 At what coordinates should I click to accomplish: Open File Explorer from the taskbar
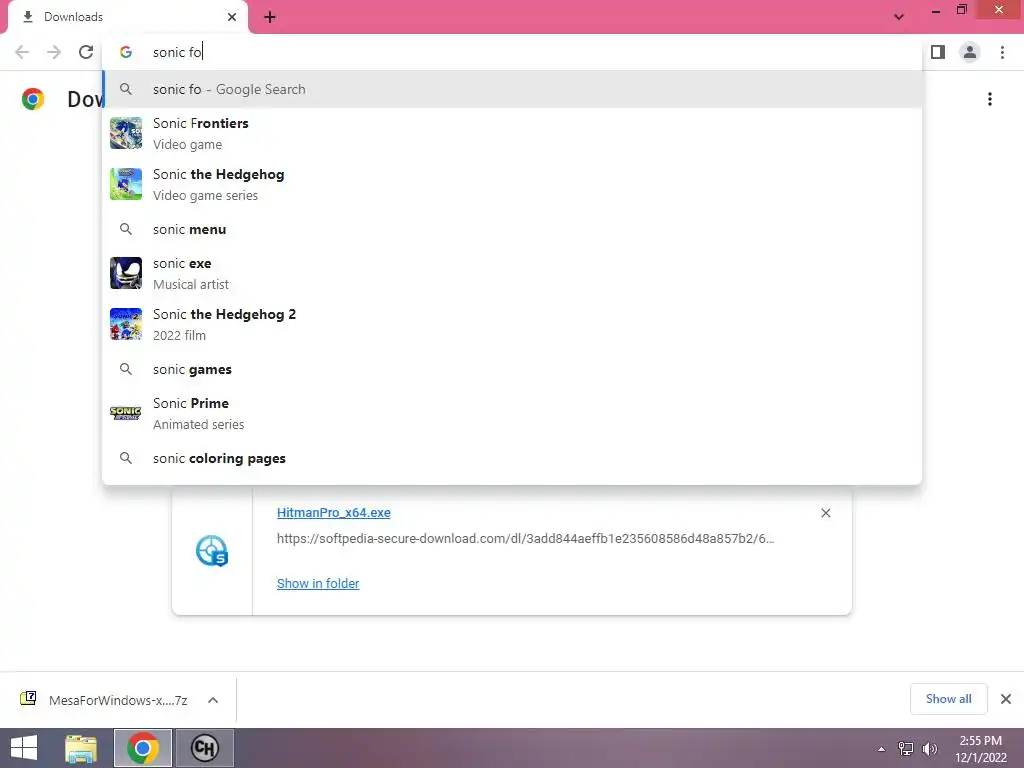point(81,748)
